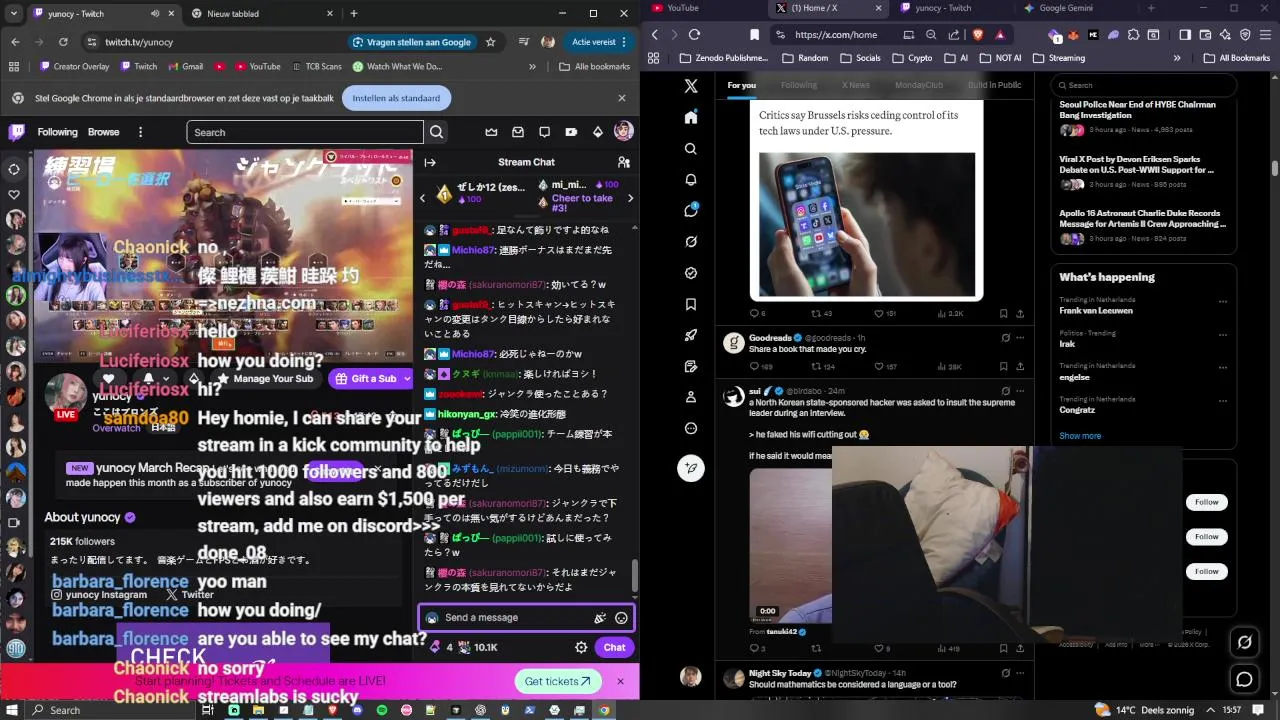This screenshot has height=720, width=1280.
Task: Open the notification bell dropdown under stream
Action: pyautogui.click(x=155, y=379)
